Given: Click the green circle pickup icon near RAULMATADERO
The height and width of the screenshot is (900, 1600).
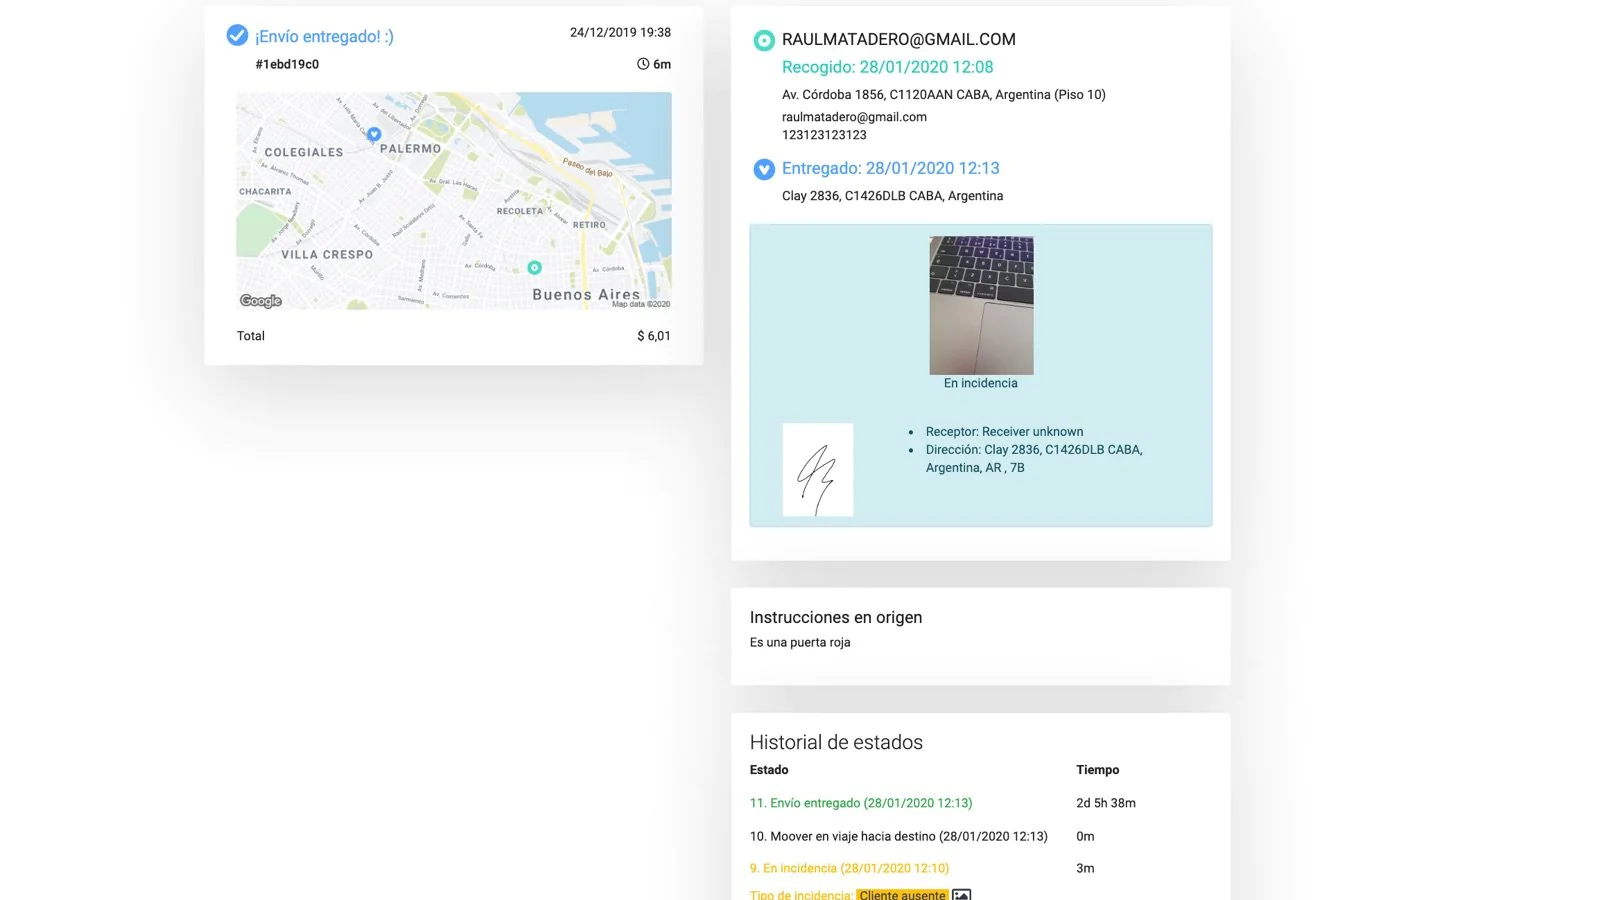Looking at the screenshot, I should [764, 40].
